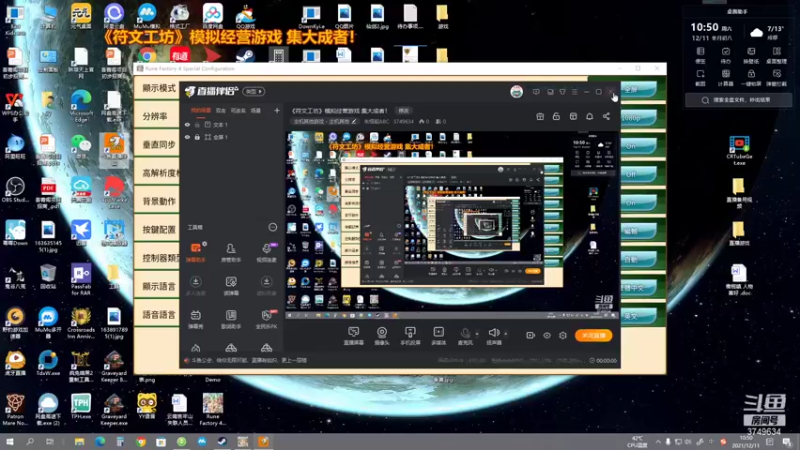Click 弹窗拦截 popup blocker icon in assistant
The width and height of the screenshot is (800, 450).
click(777, 78)
